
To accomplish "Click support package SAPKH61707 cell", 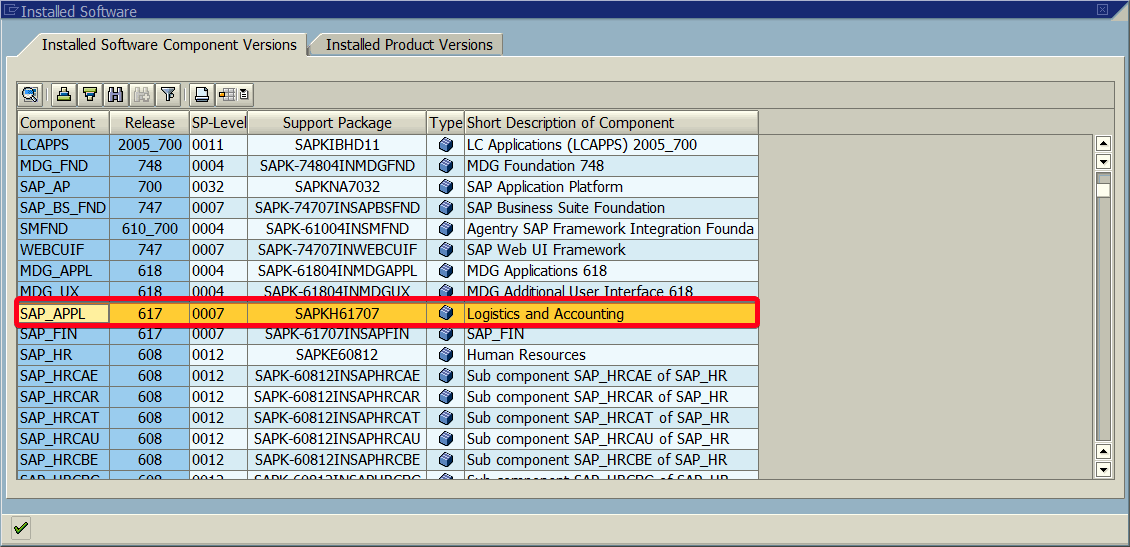I will [337, 313].
